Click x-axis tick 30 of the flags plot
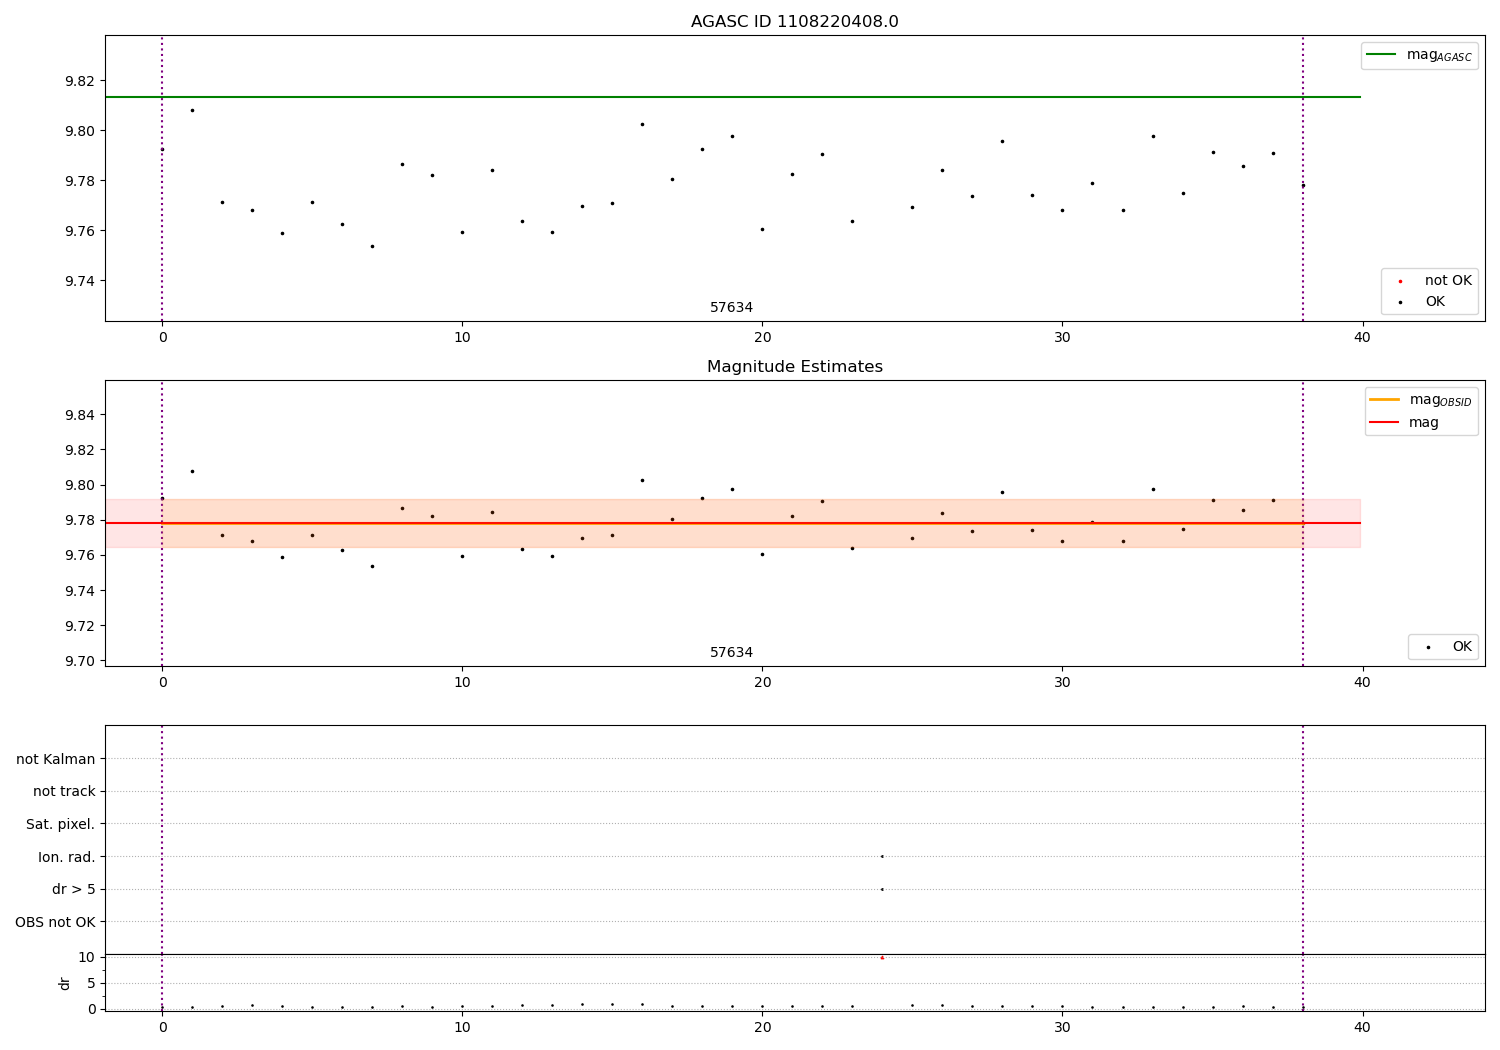 click(x=1062, y=1027)
